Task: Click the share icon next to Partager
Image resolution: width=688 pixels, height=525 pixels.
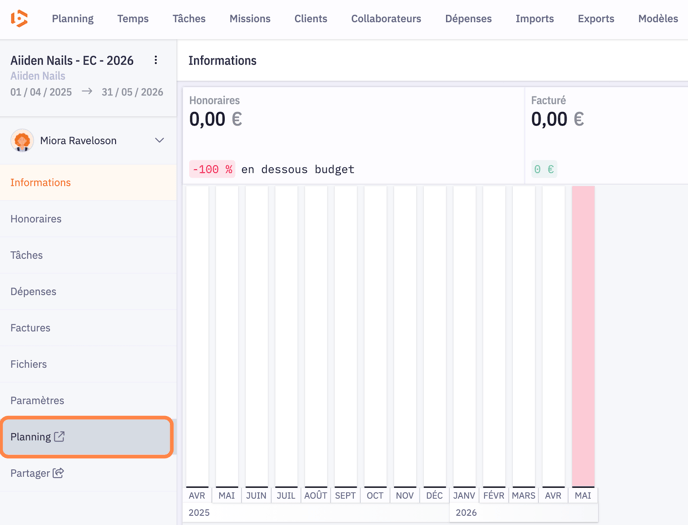Action: click(x=58, y=473)
